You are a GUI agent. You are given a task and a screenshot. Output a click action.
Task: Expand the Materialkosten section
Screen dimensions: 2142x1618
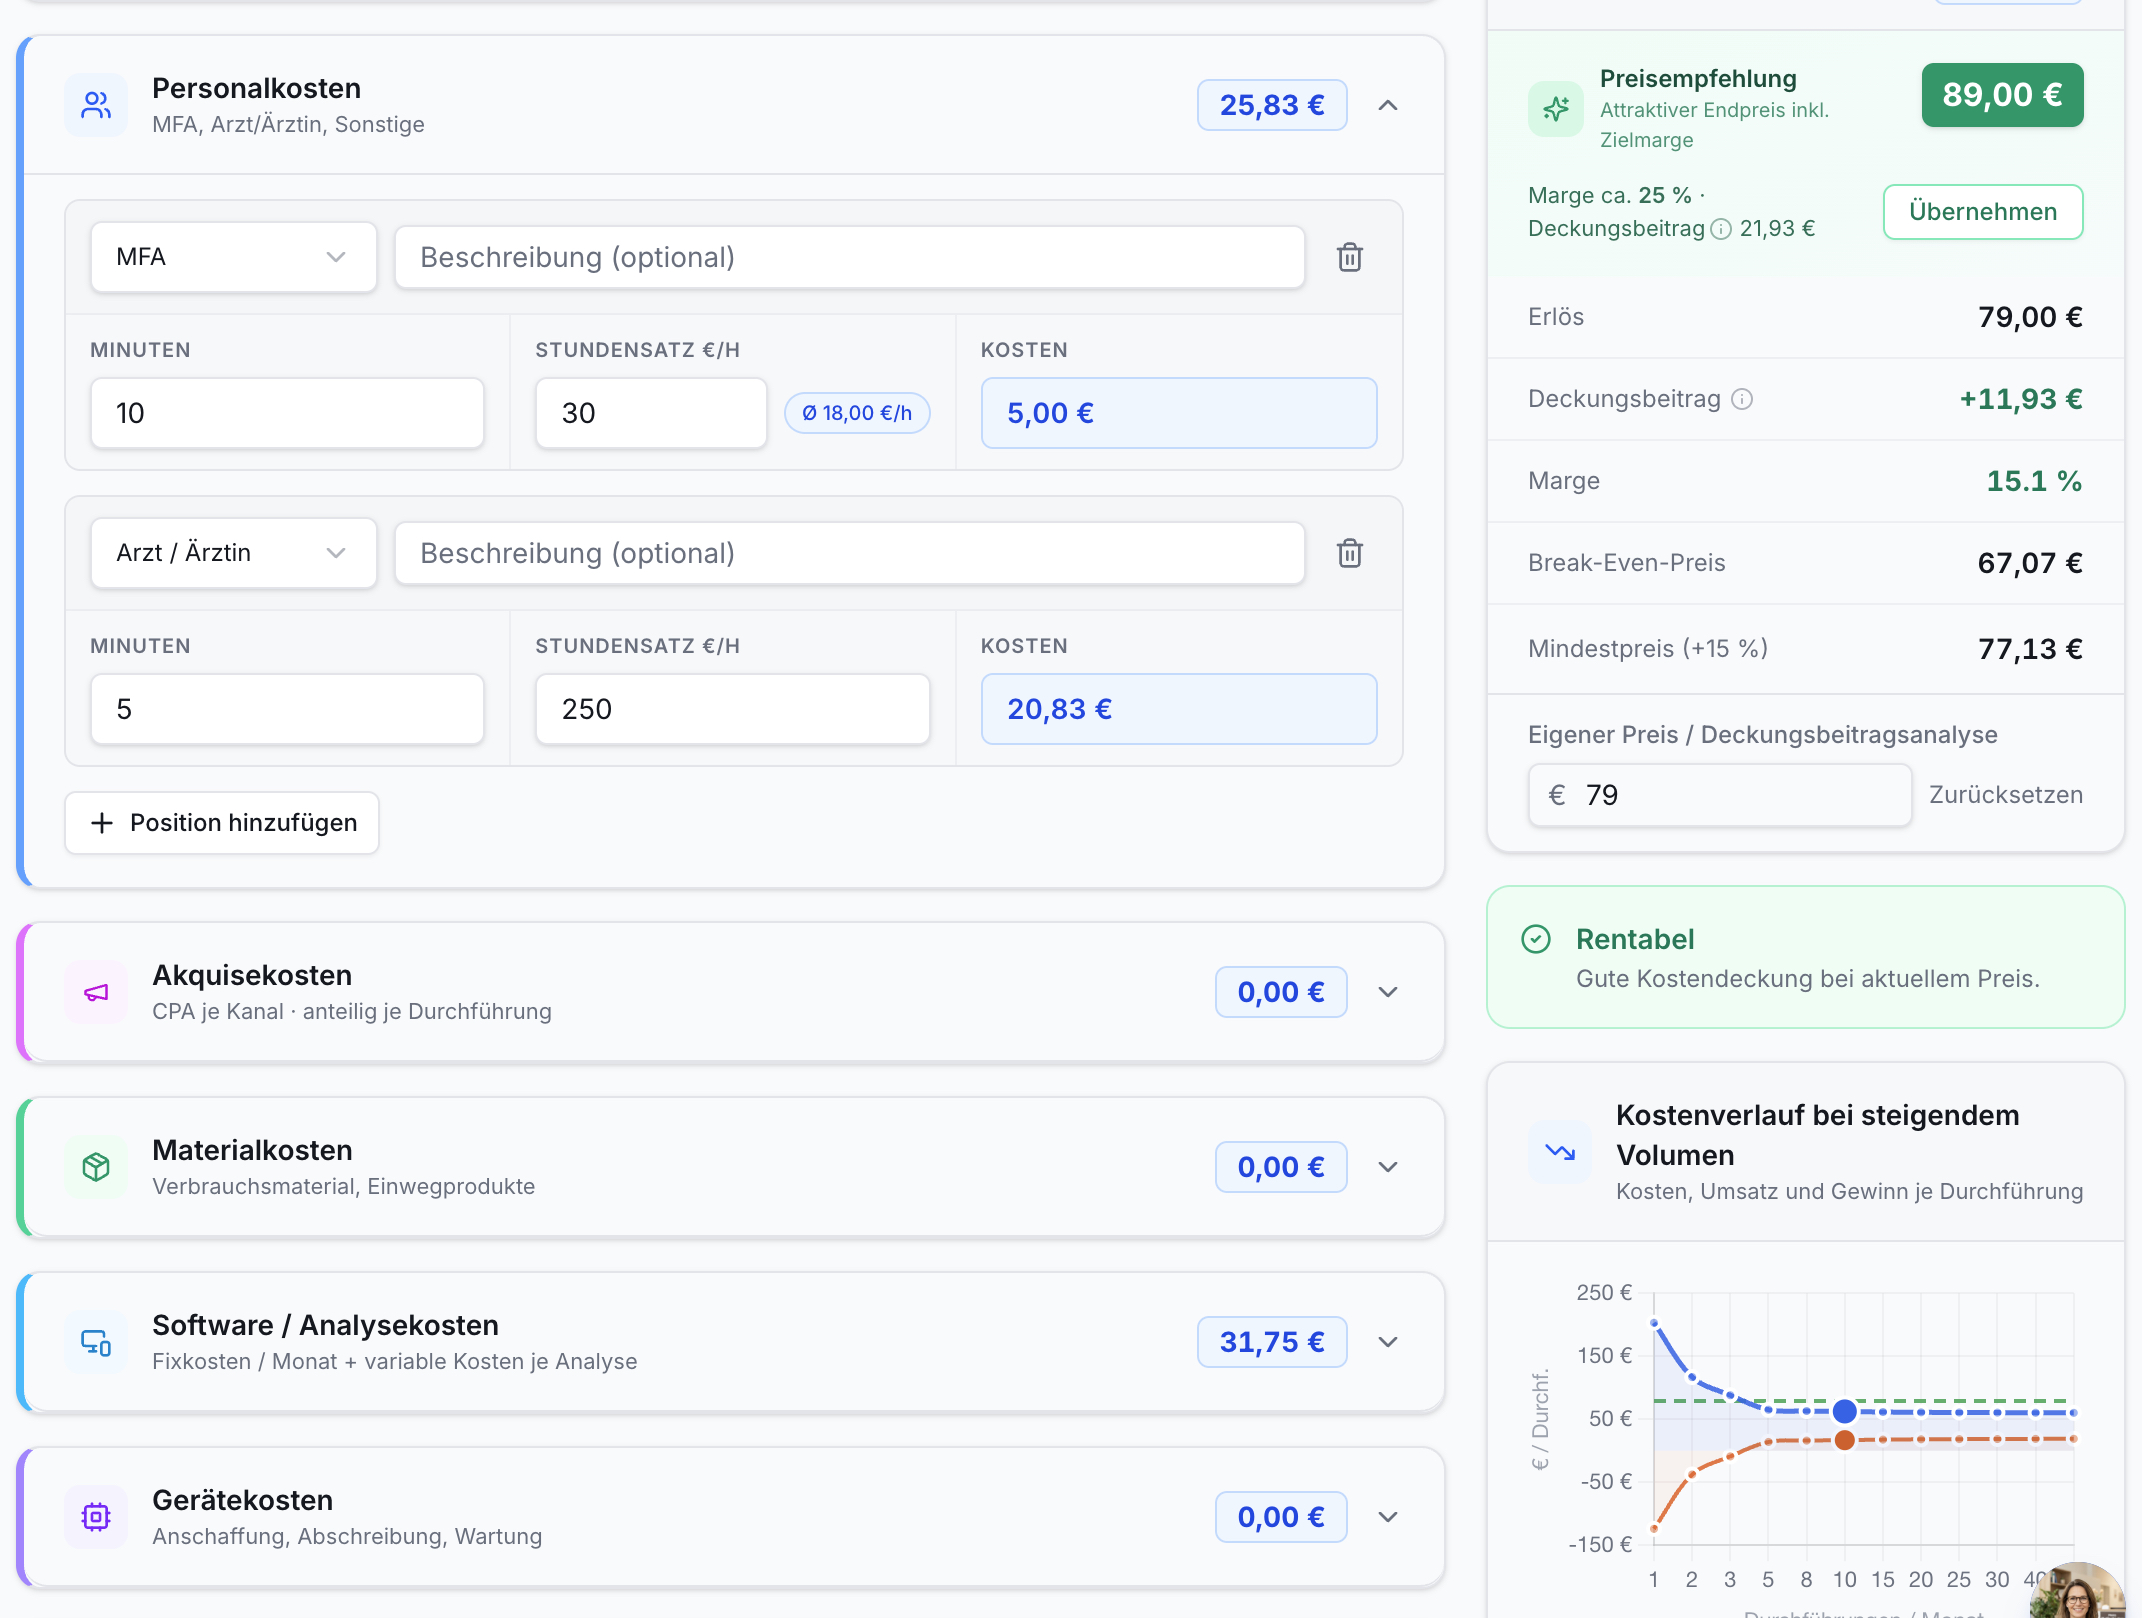pos(1388,1167)
